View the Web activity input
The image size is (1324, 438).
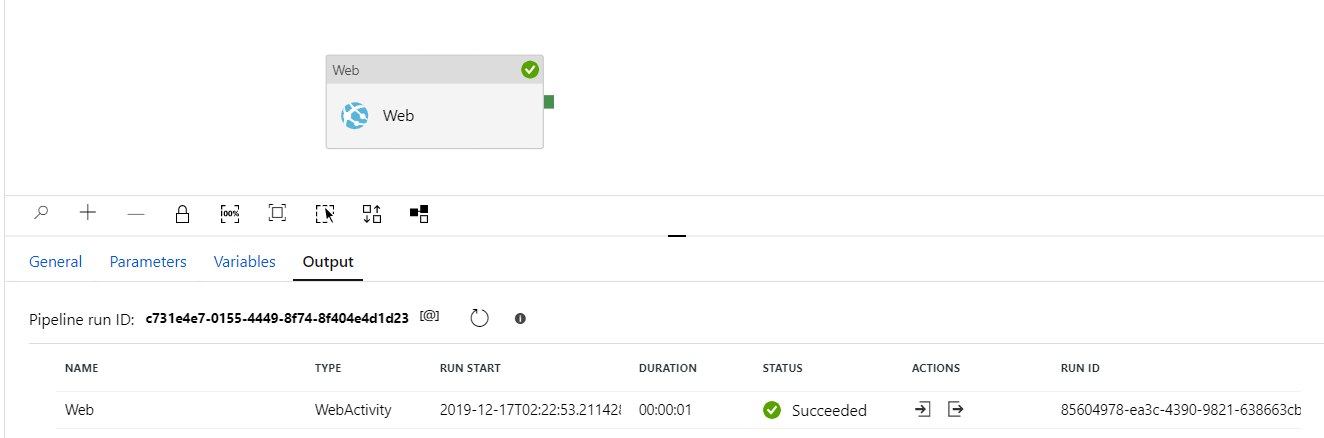pyautogui.click(x=923, y=410)
